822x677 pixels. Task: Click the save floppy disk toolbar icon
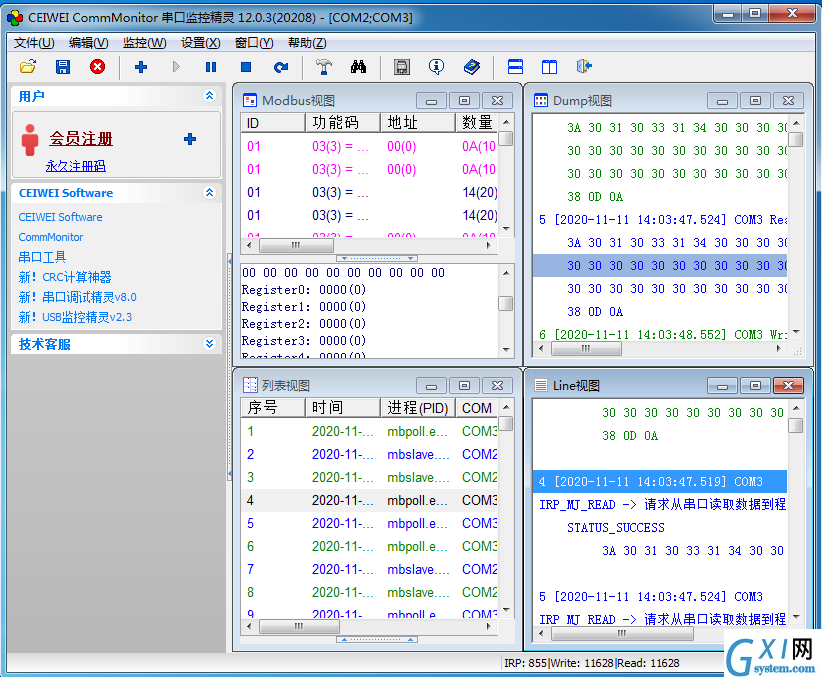(x=63, y=67)
